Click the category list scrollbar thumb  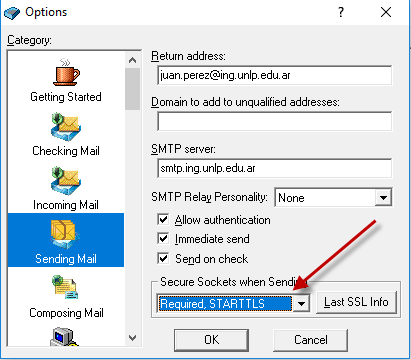(133, 89)
